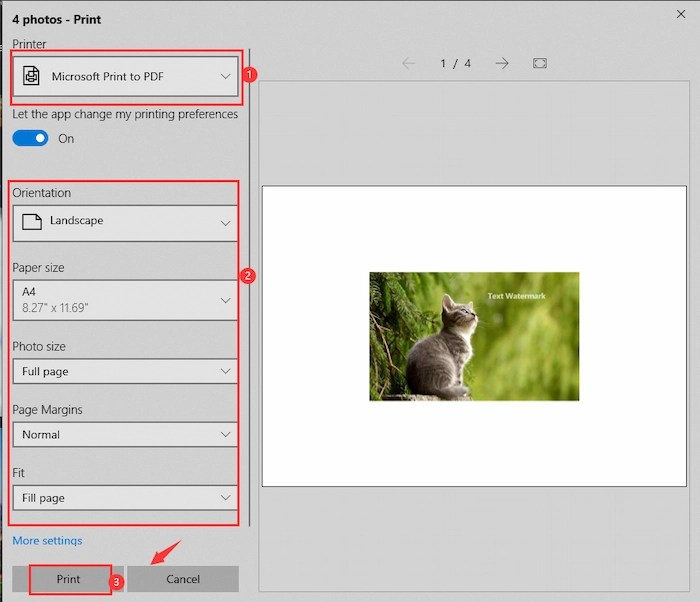The height and width of the screenshot is (602, 700).
Task: Open the Printer dropdown showing Microsoft Print to PDF
Action: click(x=125, y=76)
